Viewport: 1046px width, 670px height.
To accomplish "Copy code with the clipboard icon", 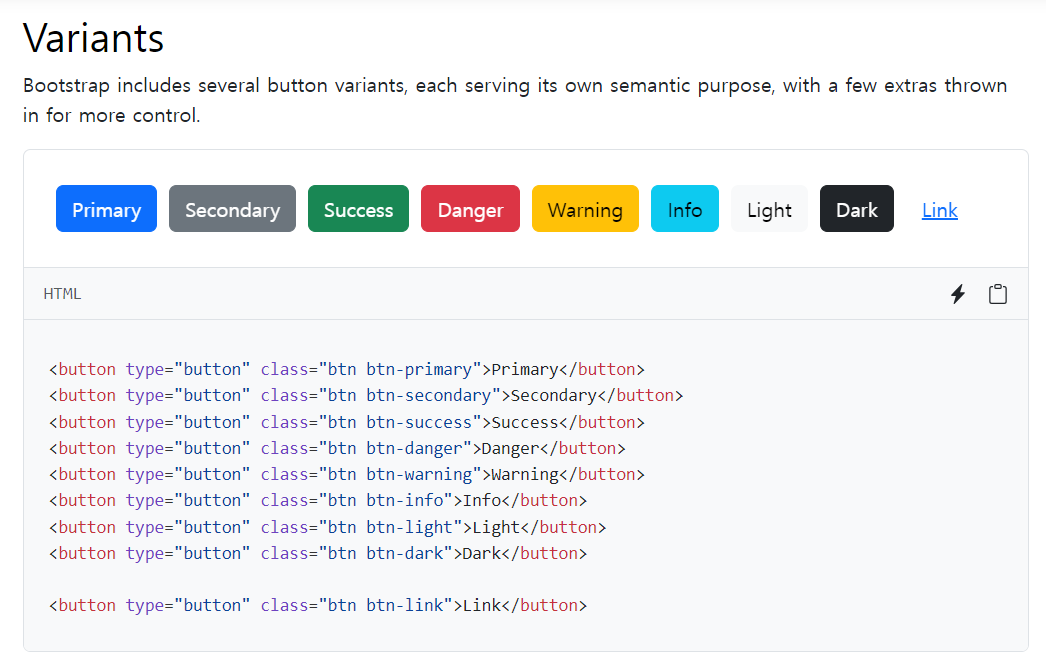I will pyautogui.click(x=998, y=294).
